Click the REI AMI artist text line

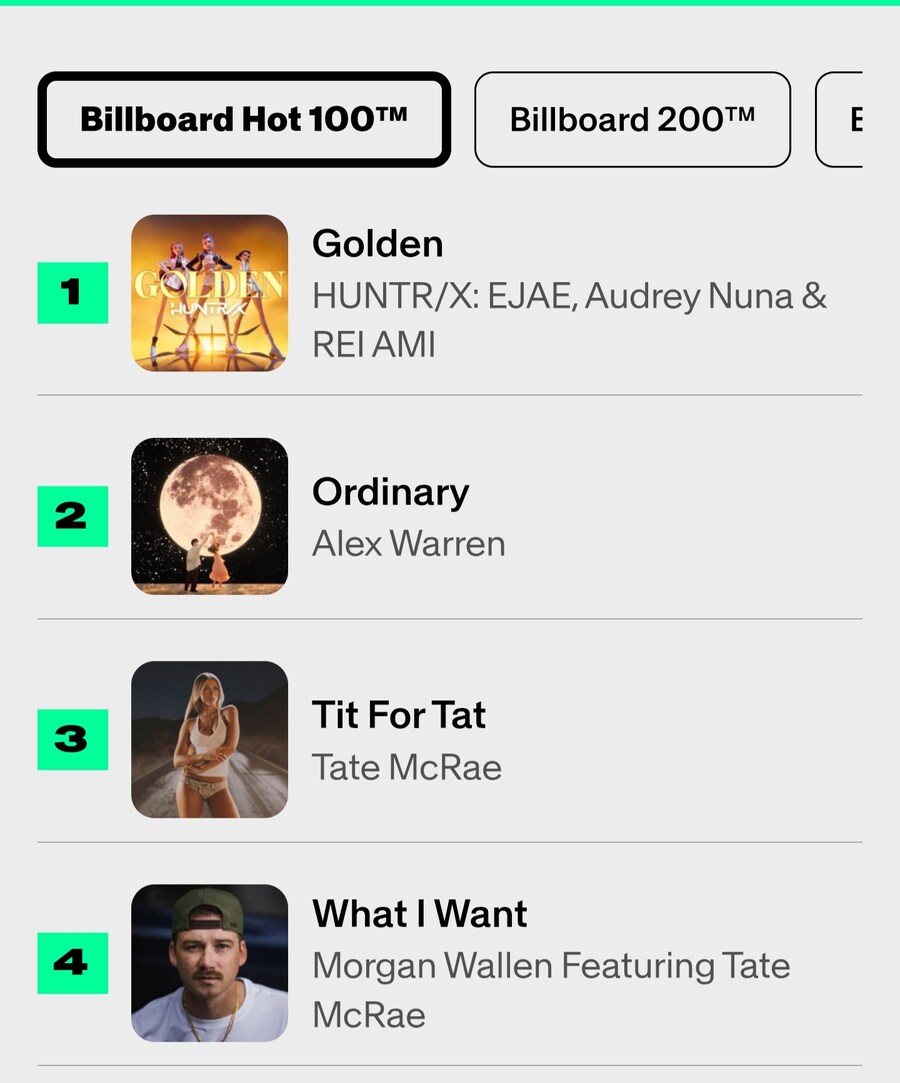click(373, 345)
